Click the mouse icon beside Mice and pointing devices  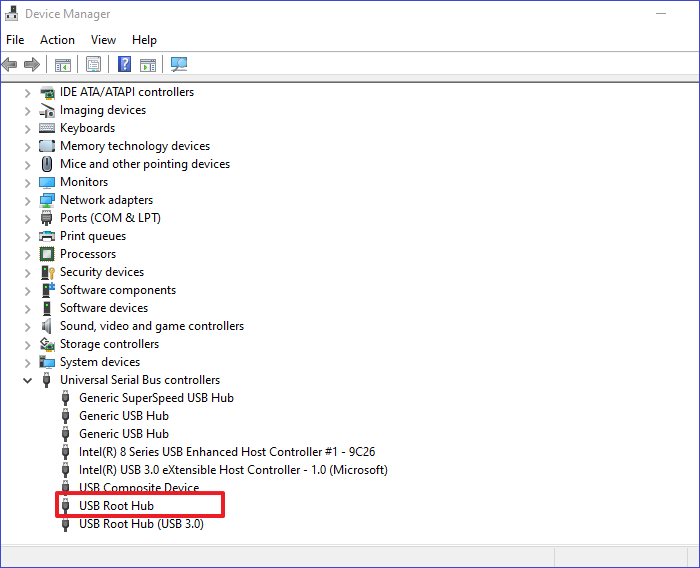(x=47, y=164)
